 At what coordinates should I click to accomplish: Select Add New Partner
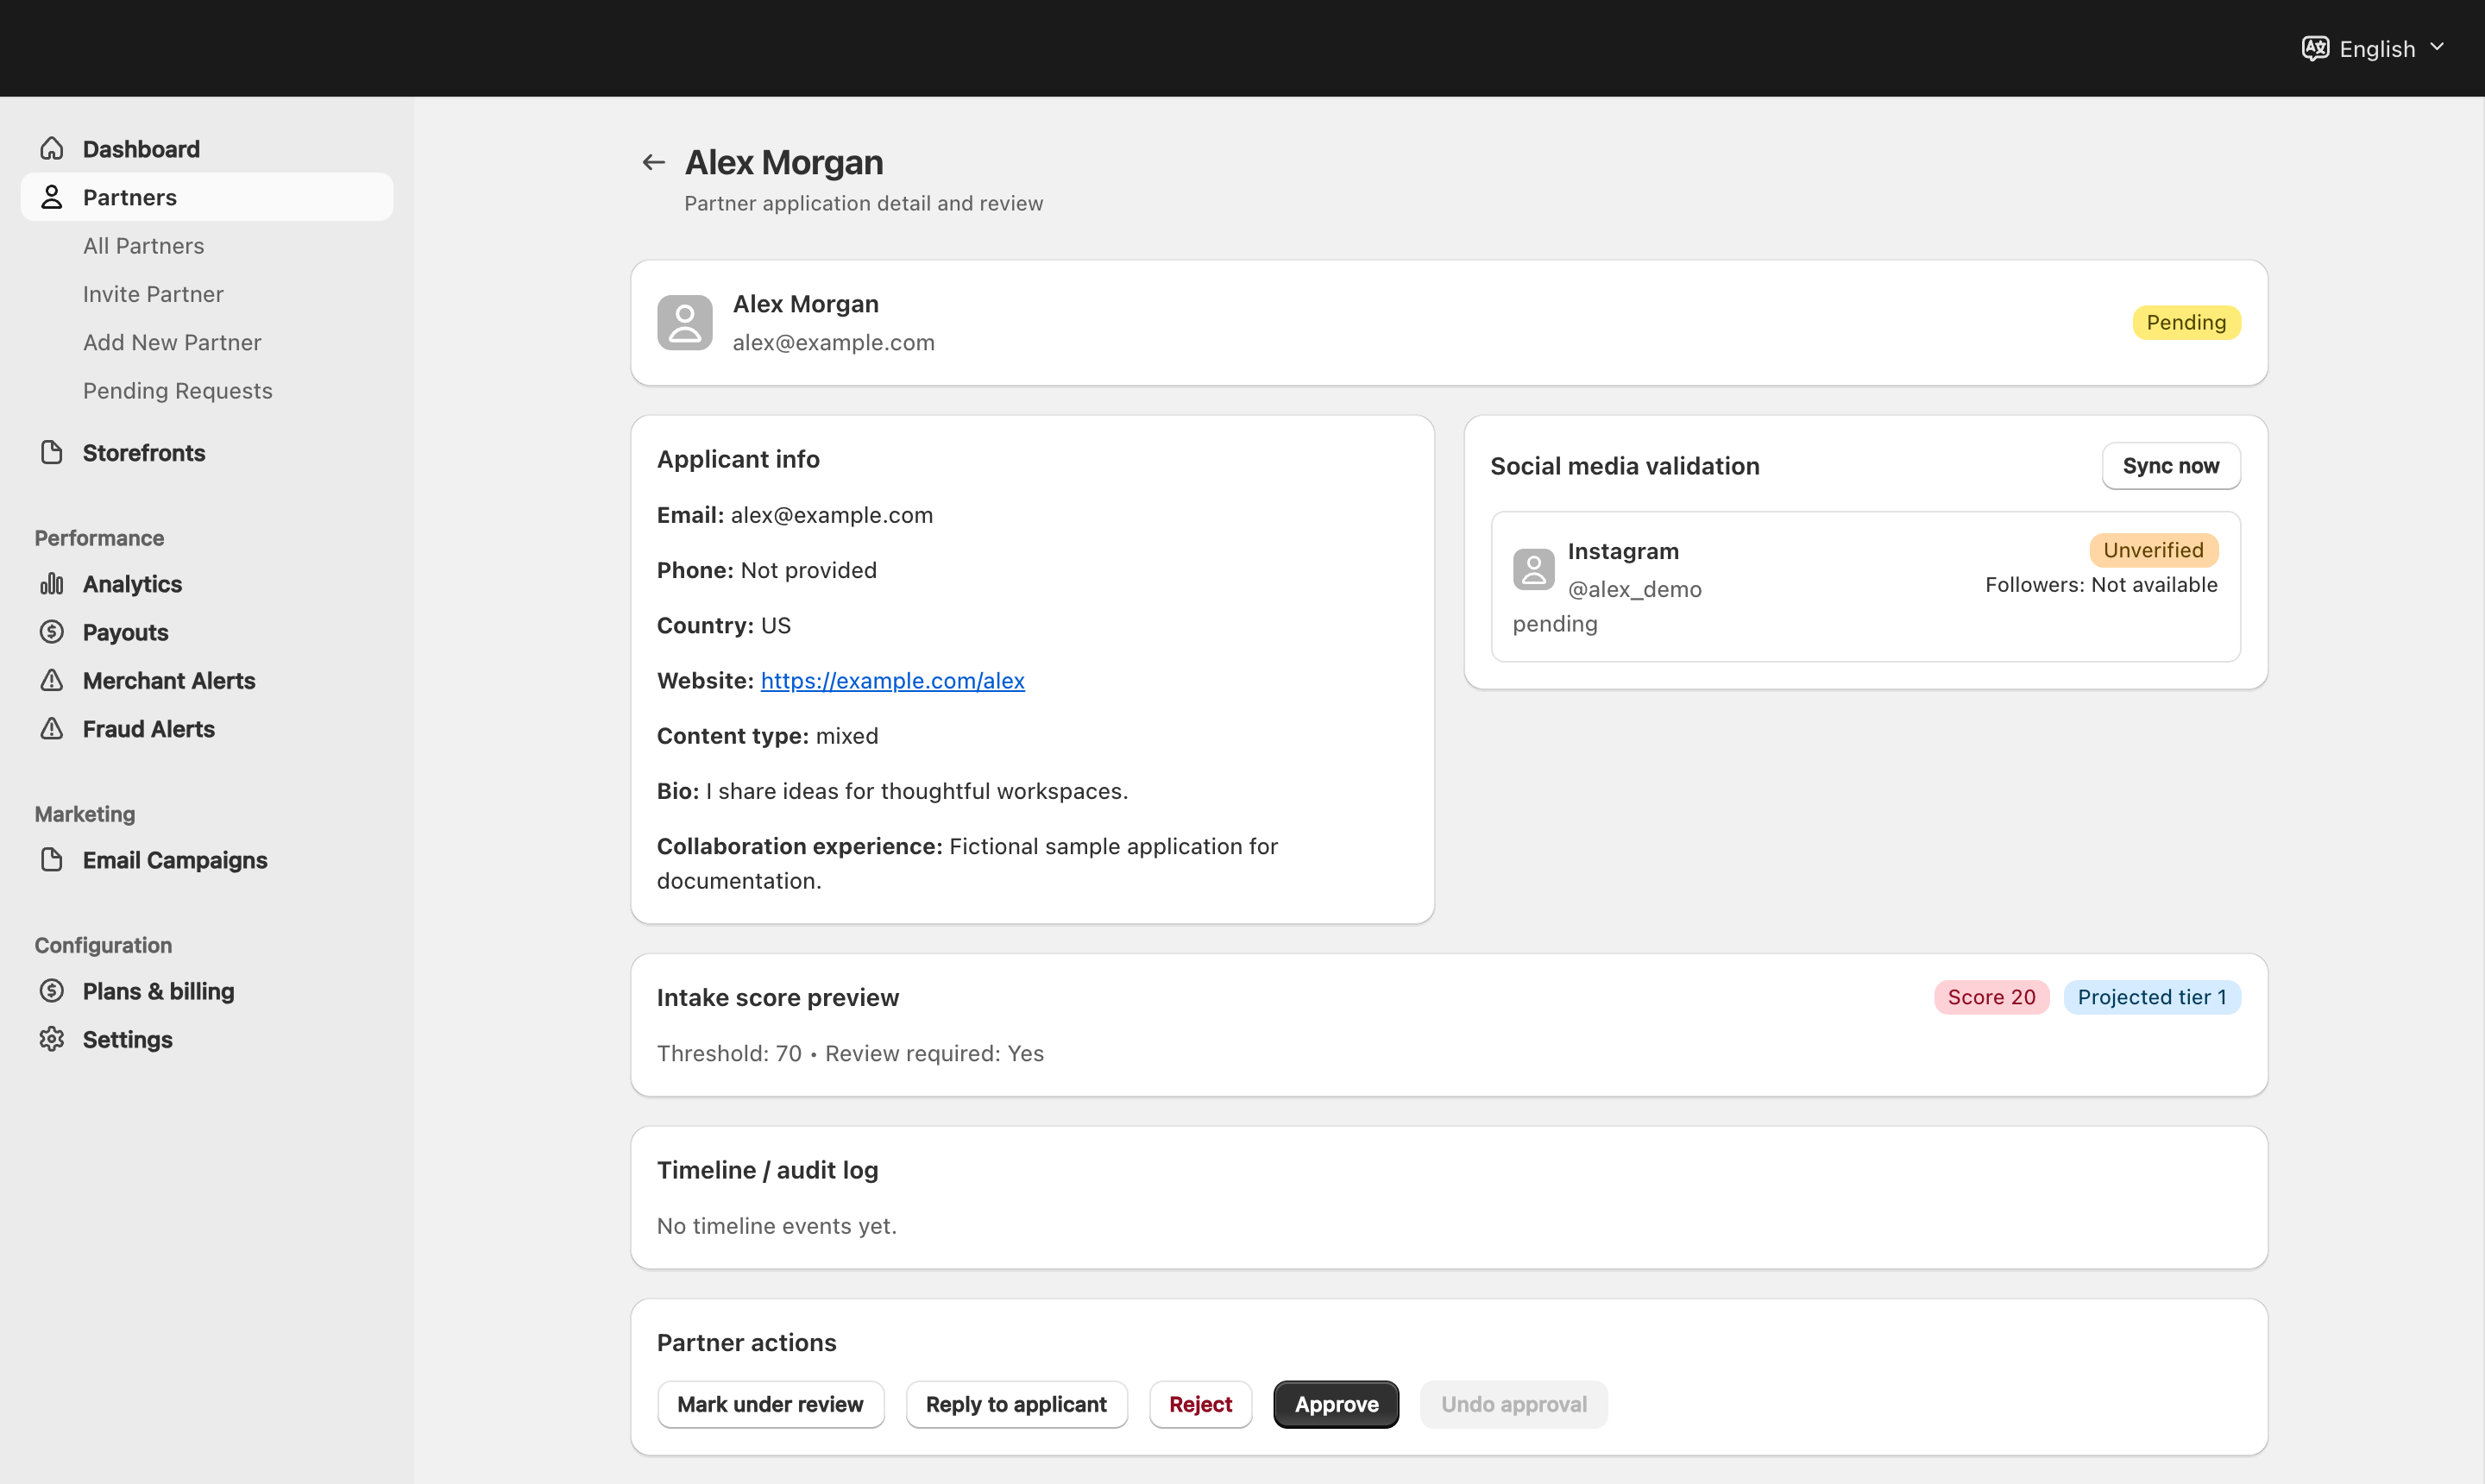172,343
